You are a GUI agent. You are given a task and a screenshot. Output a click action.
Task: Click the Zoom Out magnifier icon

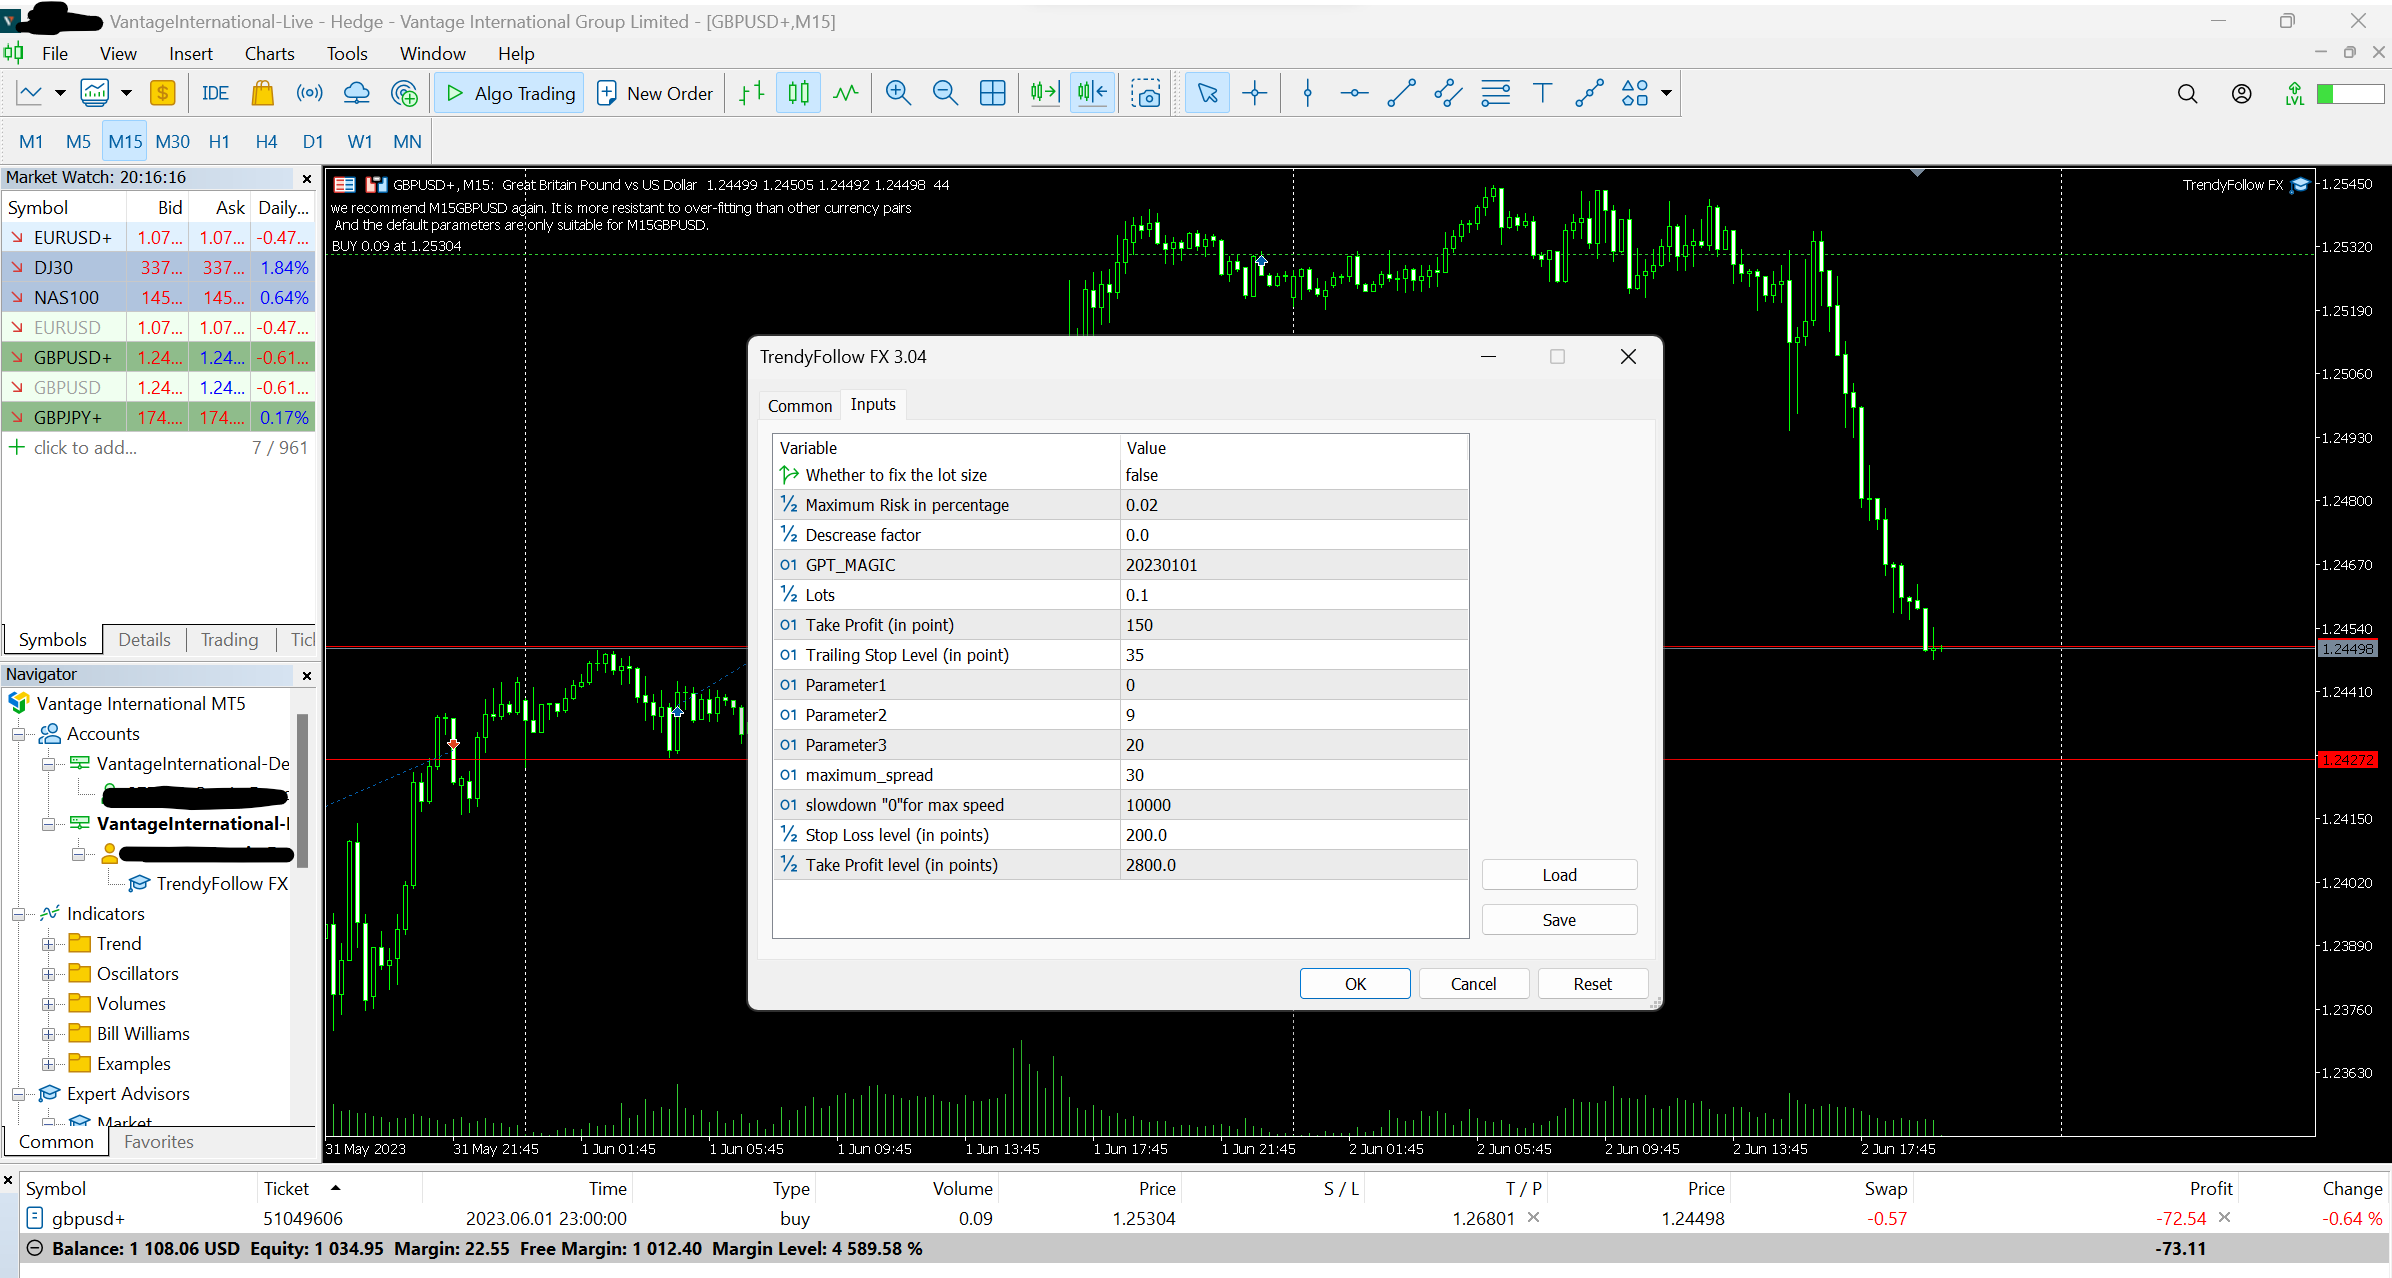[x=945, y=93]
